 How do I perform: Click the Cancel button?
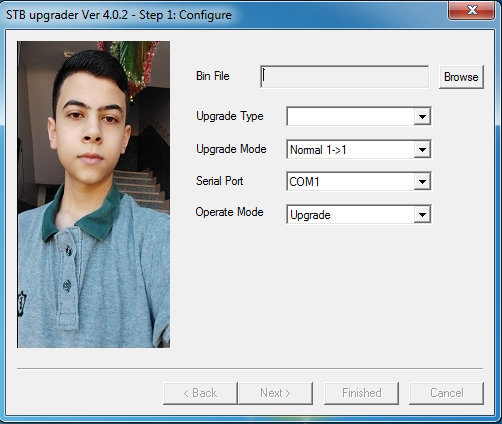point(446,393)
